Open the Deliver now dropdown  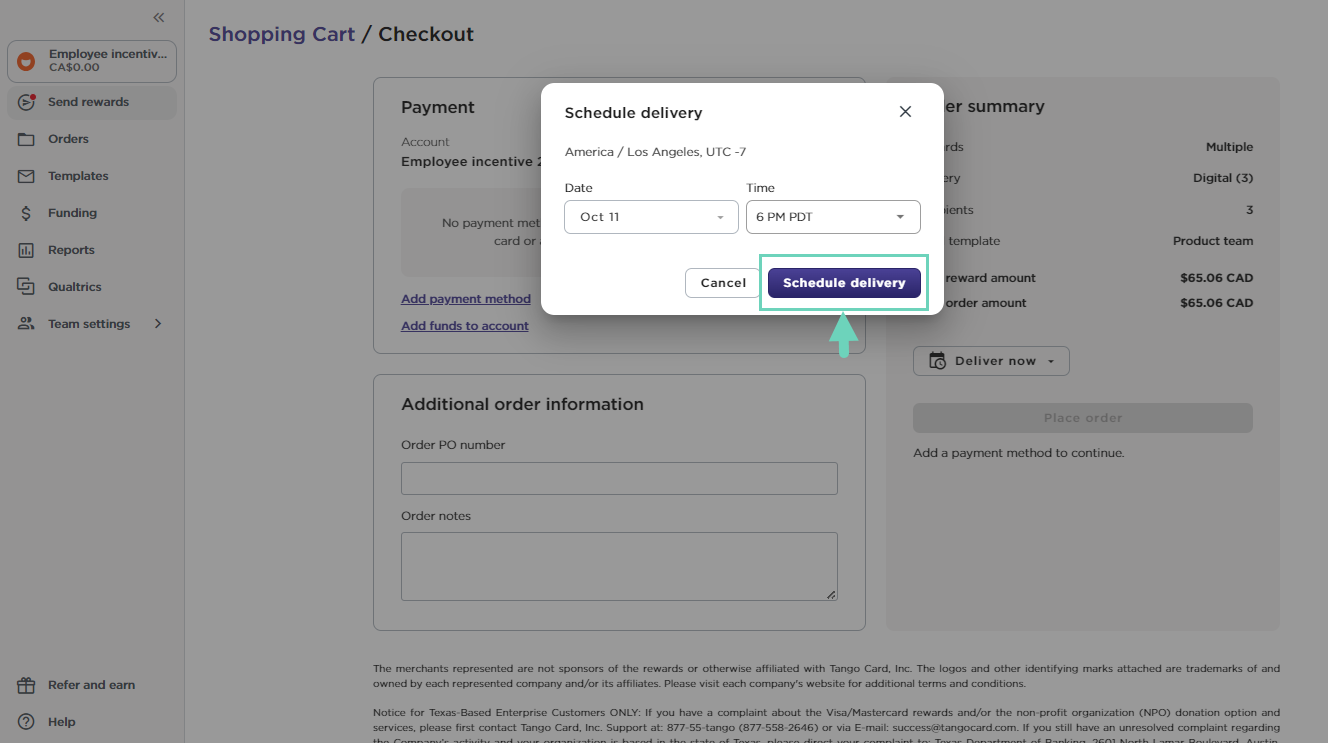tap(991, 361)
